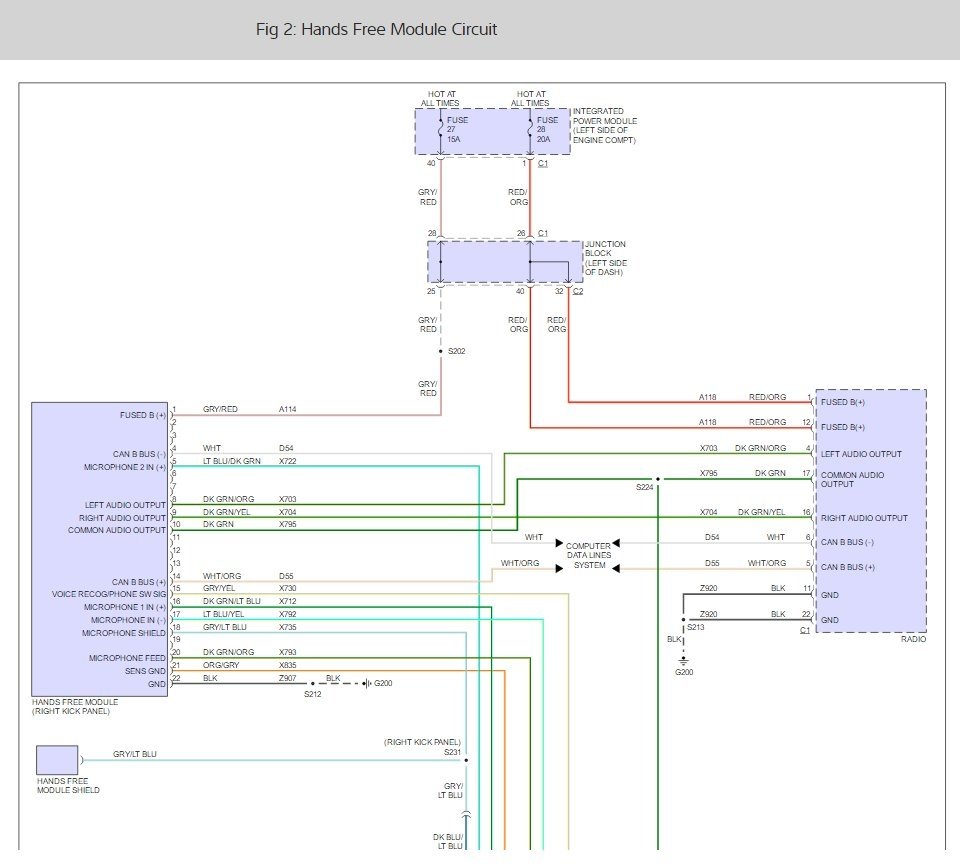Click CAN B BUS (-) in the Hands Free Module
This screenshot has width=960, height=868.
[139, 454]
